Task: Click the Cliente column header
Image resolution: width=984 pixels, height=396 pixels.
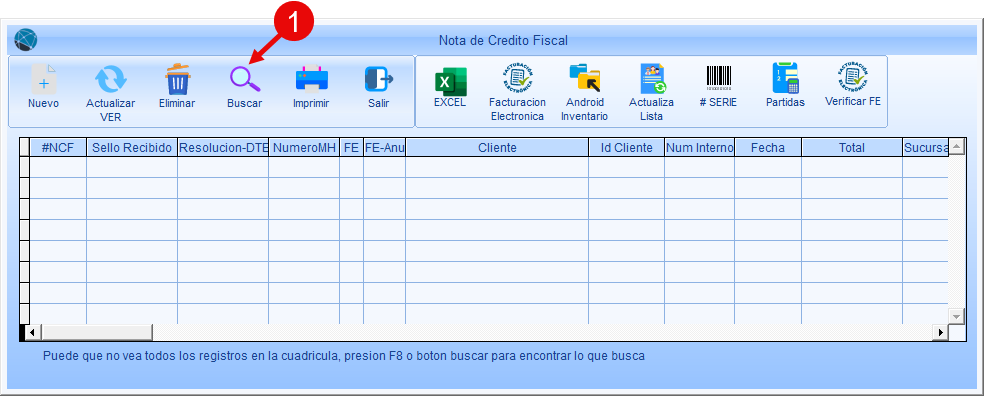Action: point(497,147)
